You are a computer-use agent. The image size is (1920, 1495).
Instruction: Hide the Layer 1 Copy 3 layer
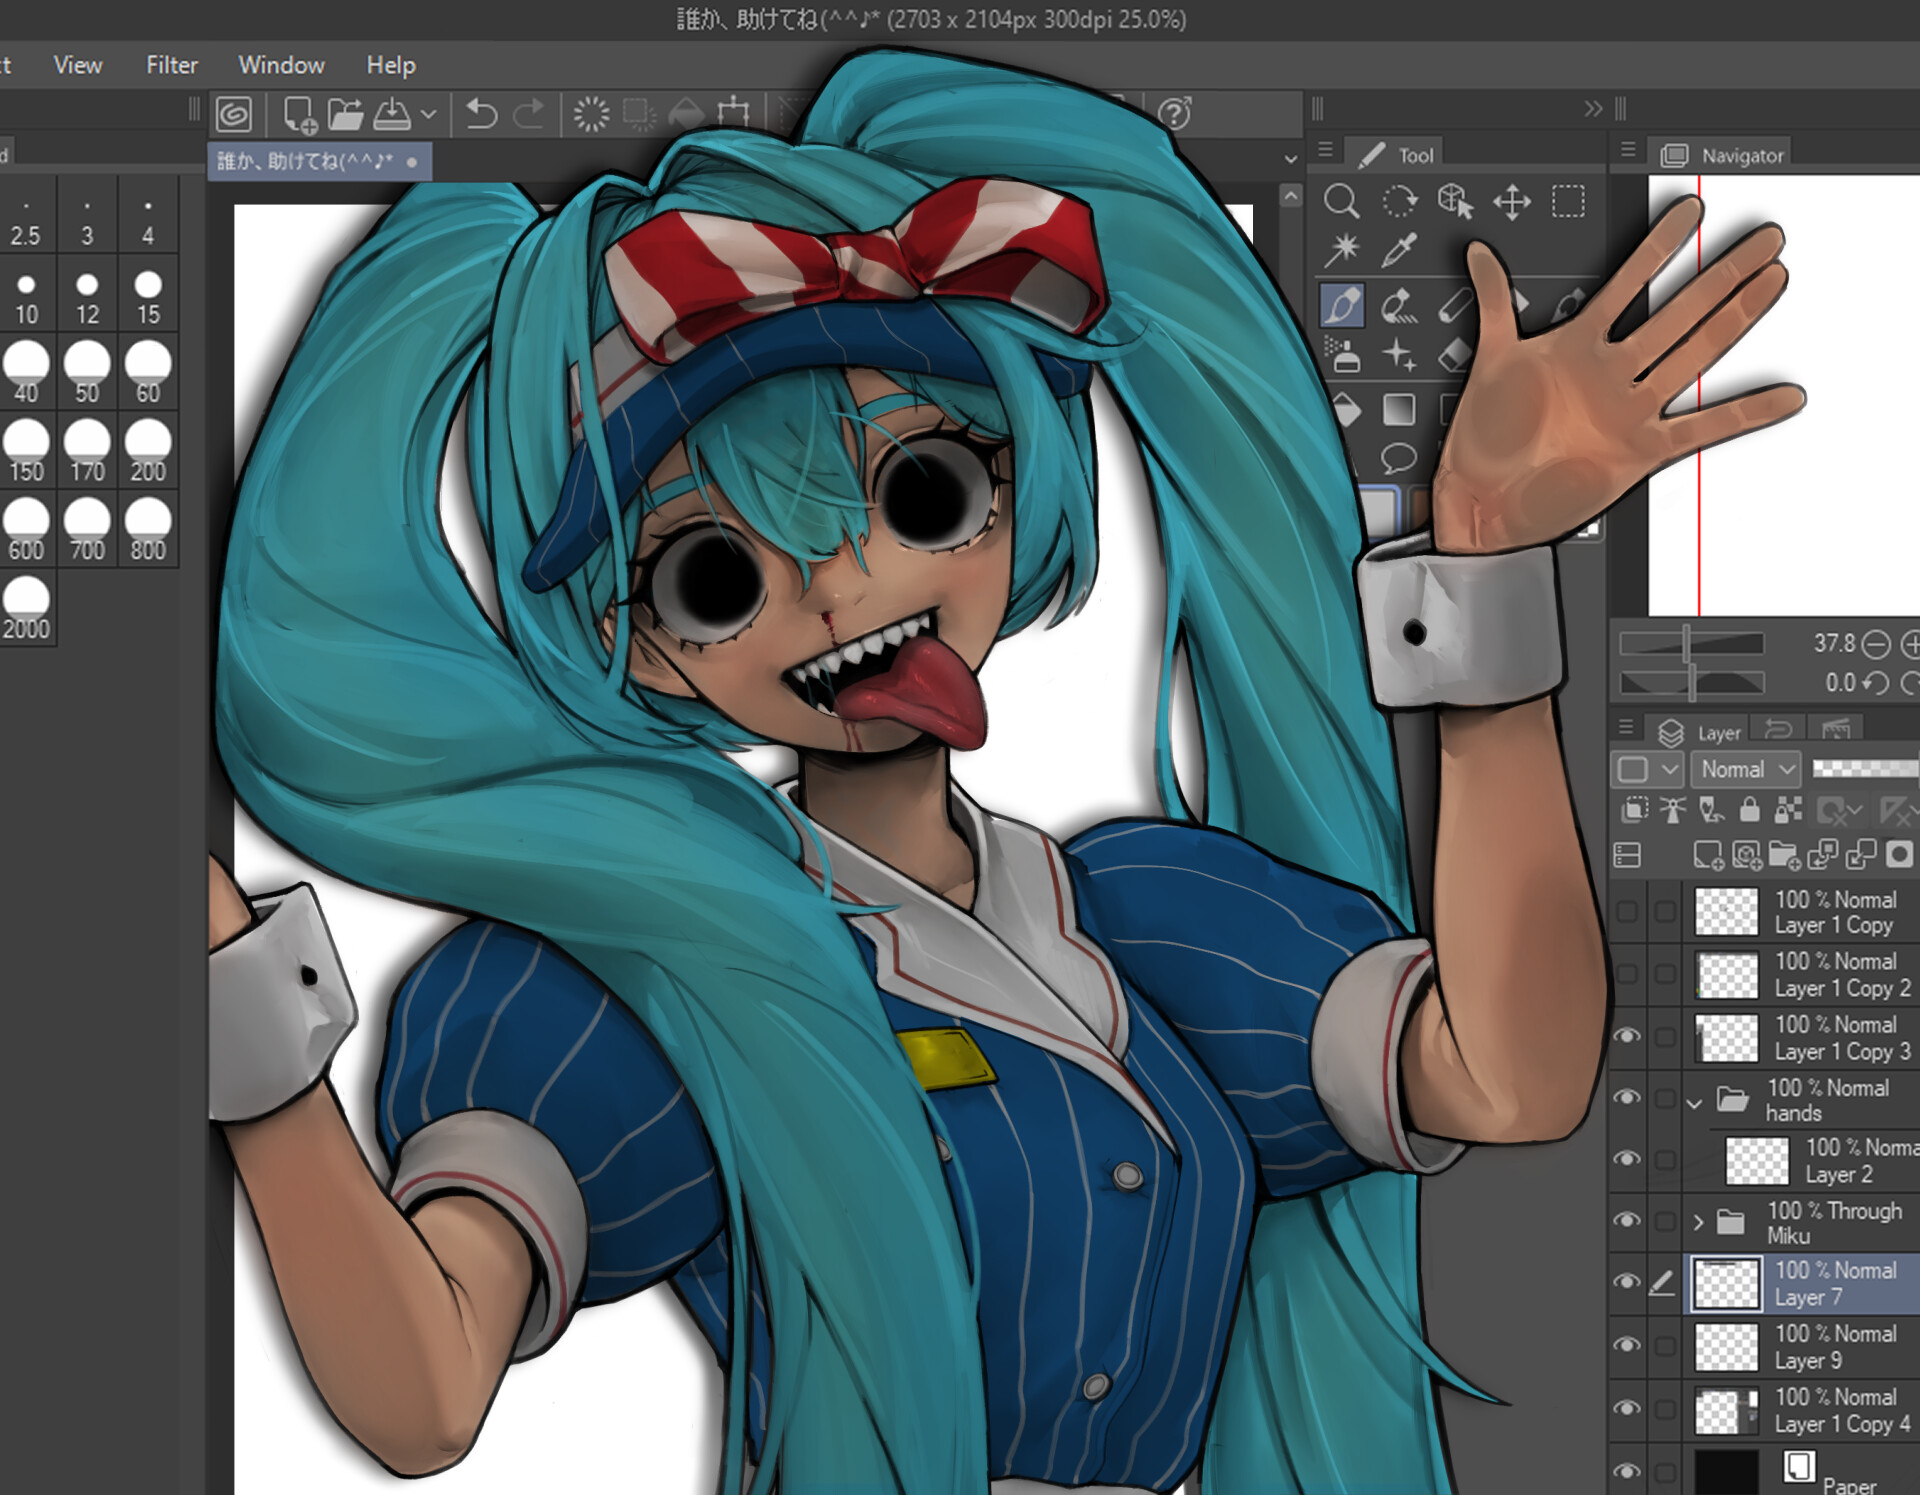tap(1627, 1036)
